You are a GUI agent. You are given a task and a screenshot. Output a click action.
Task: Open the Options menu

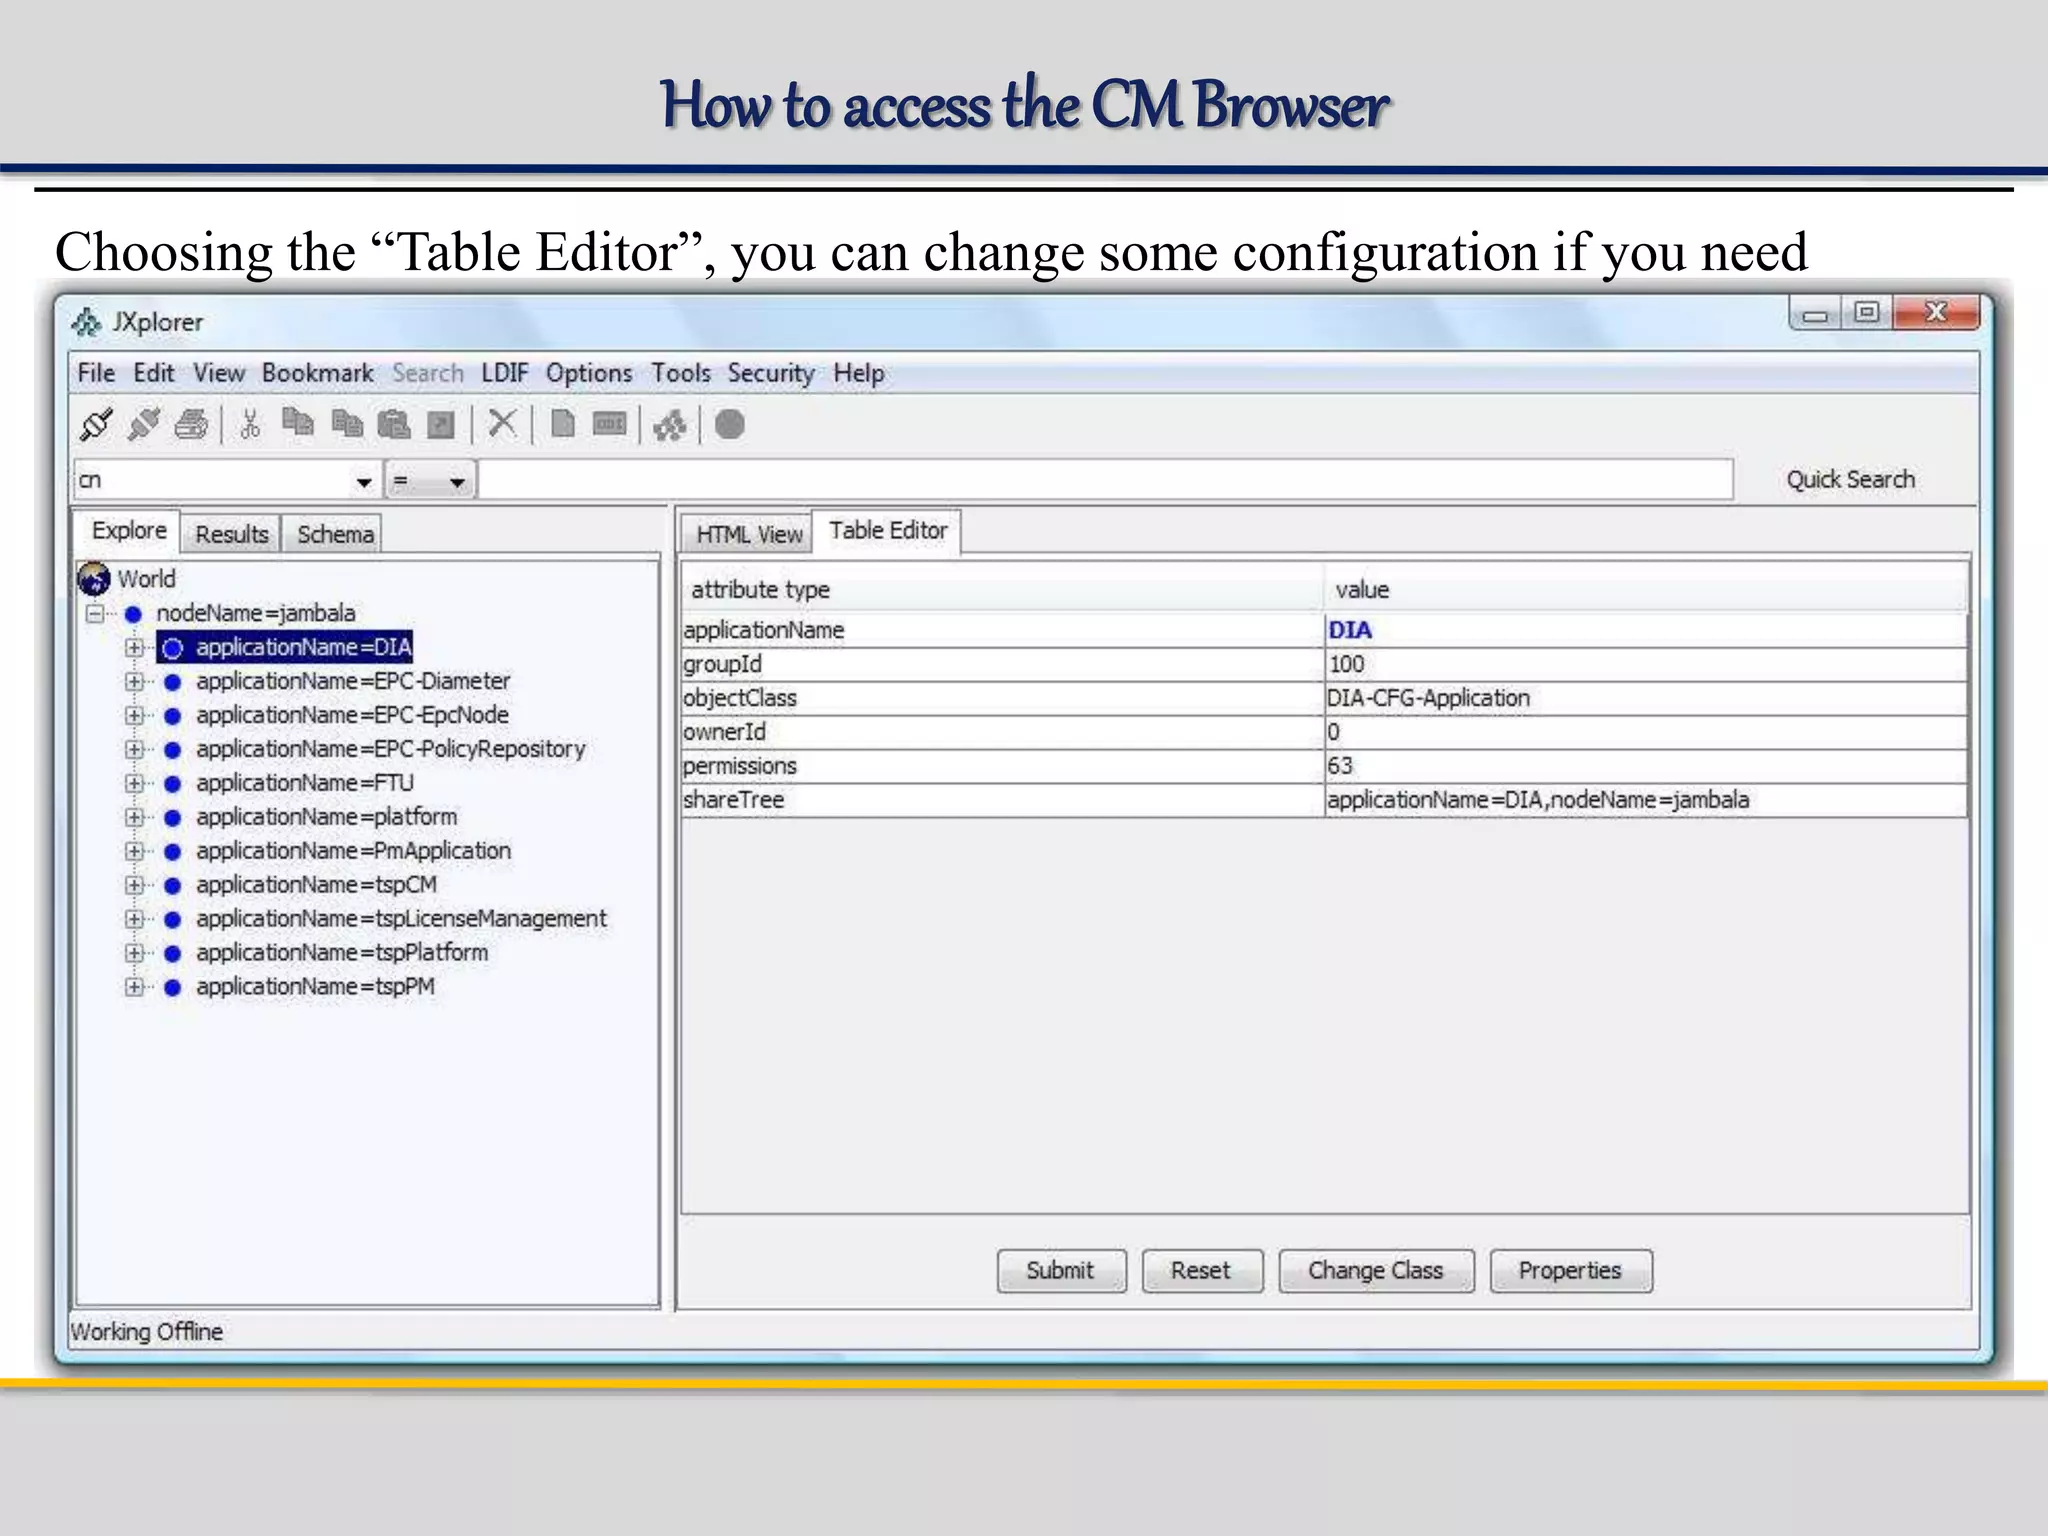(589, 373)
